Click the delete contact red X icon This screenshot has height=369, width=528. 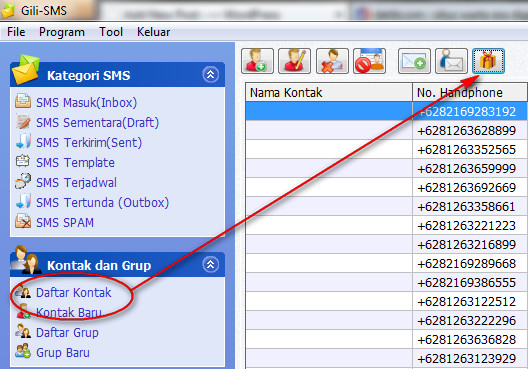332,61
